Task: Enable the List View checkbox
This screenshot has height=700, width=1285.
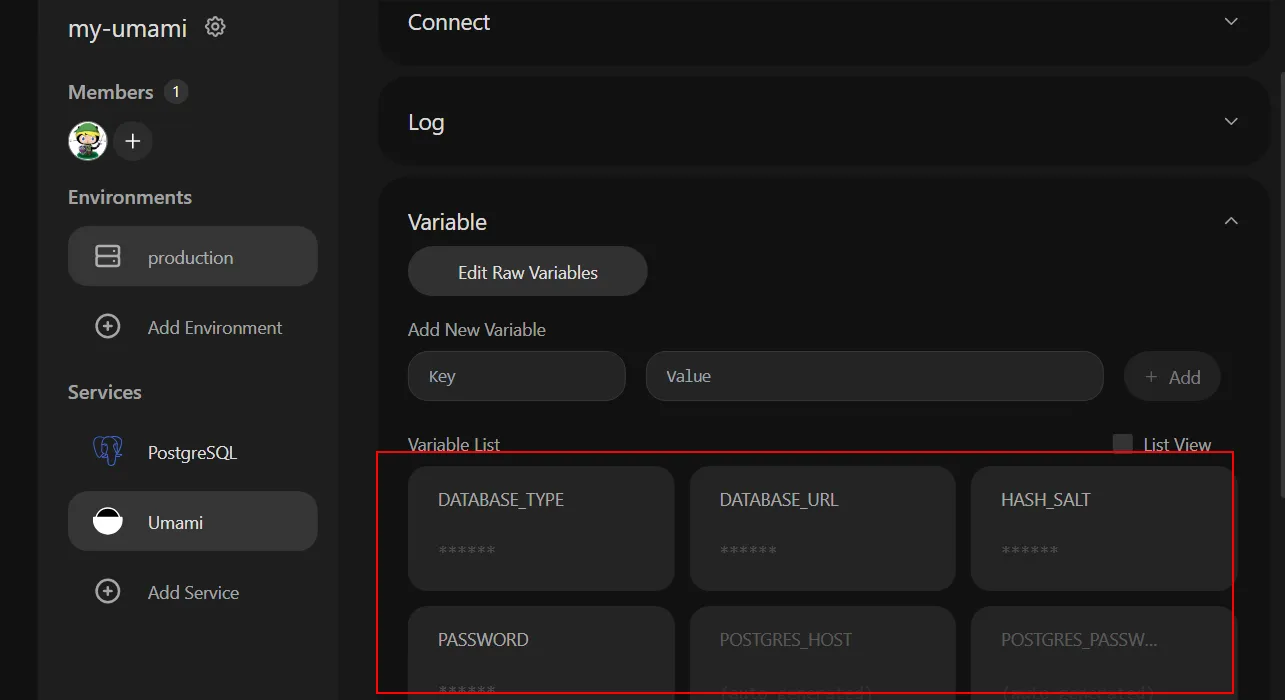Action: pos(1123,444)
